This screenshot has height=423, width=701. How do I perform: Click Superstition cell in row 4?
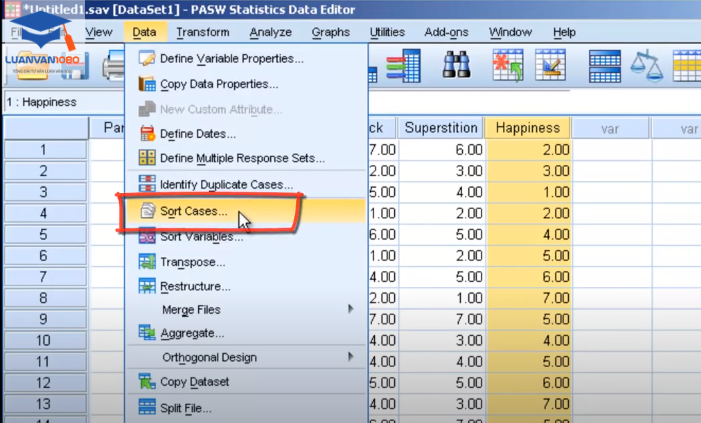(x=442, y=213)
